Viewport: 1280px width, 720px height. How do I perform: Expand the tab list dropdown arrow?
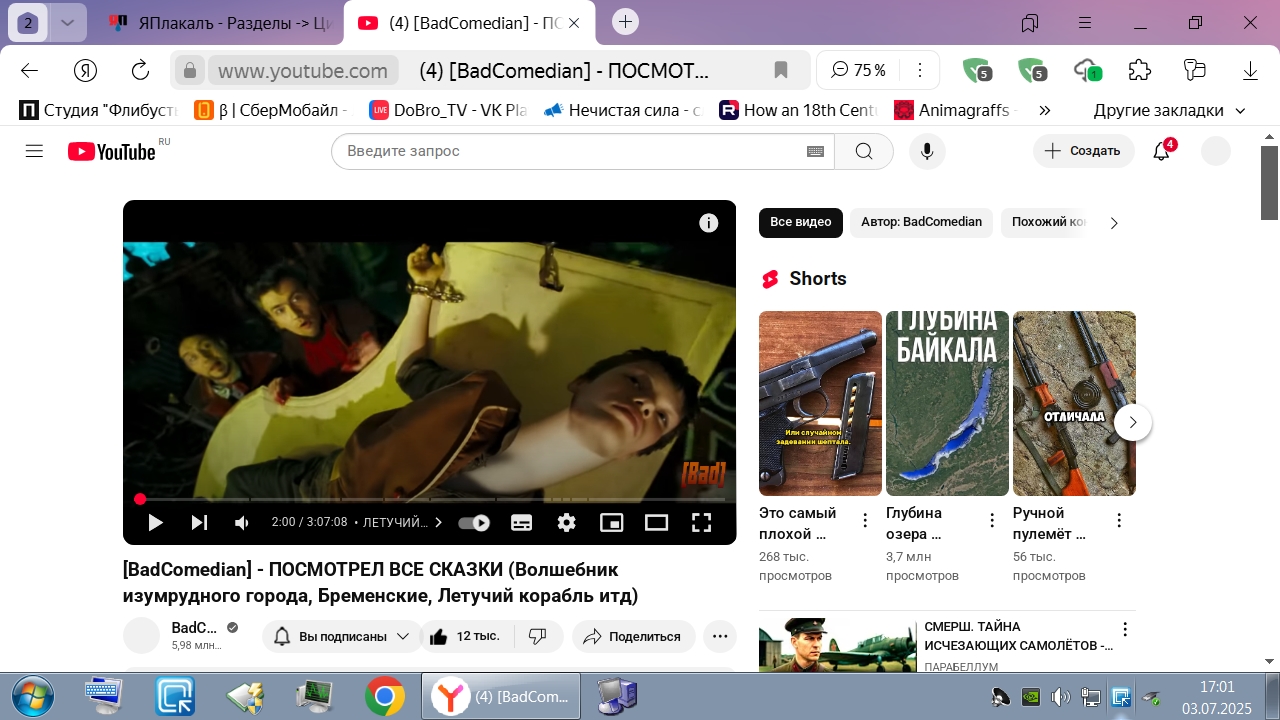tap(67, 22)
